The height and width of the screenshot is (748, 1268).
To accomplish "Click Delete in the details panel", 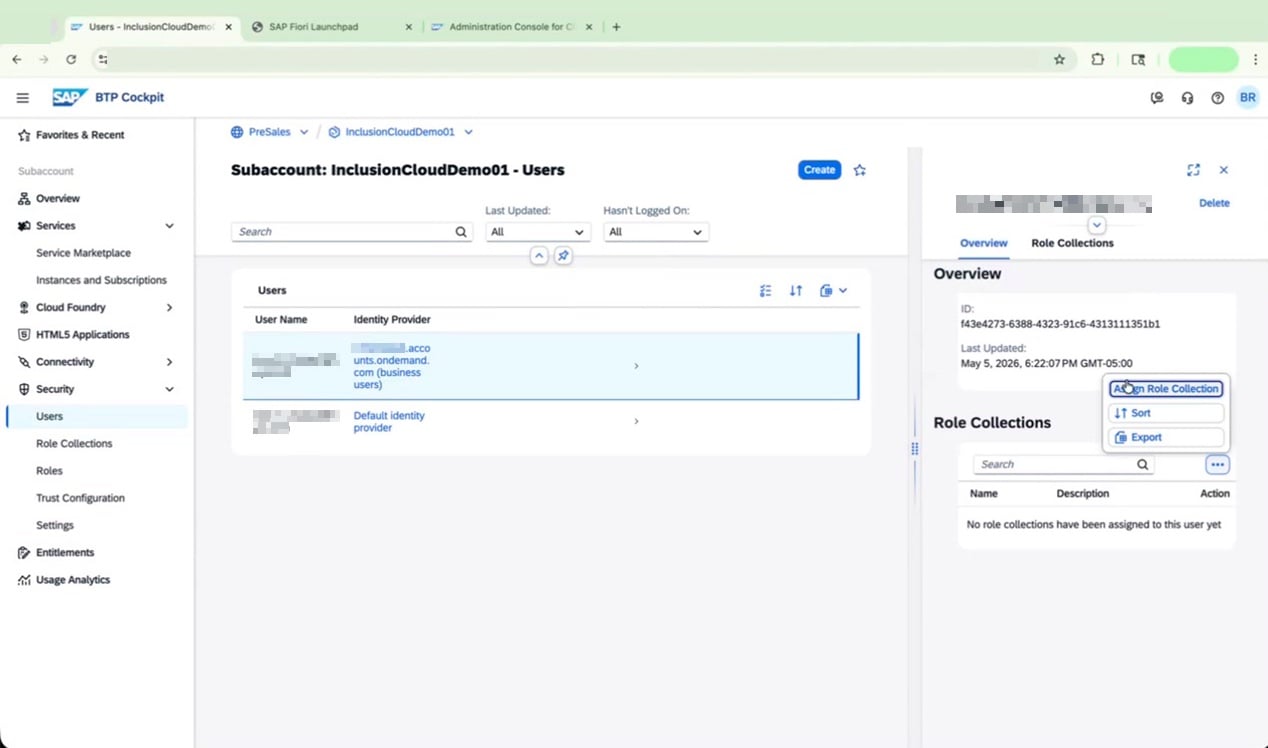I will pos(1214,203).
